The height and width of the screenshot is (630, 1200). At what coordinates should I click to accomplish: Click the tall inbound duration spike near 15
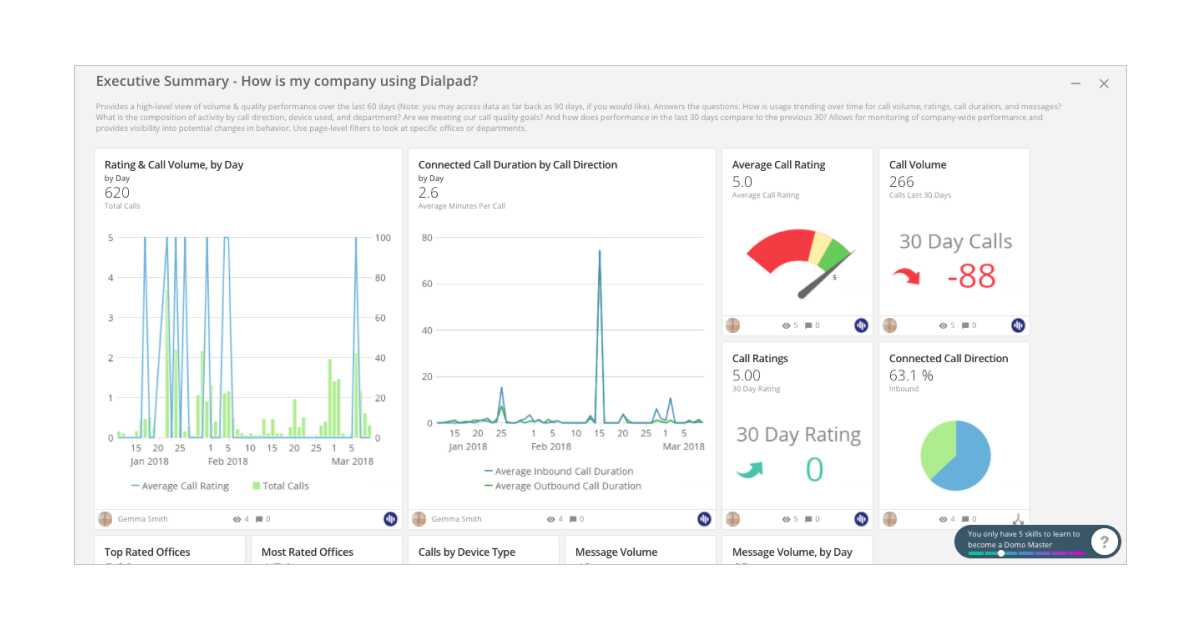(599, 335)
